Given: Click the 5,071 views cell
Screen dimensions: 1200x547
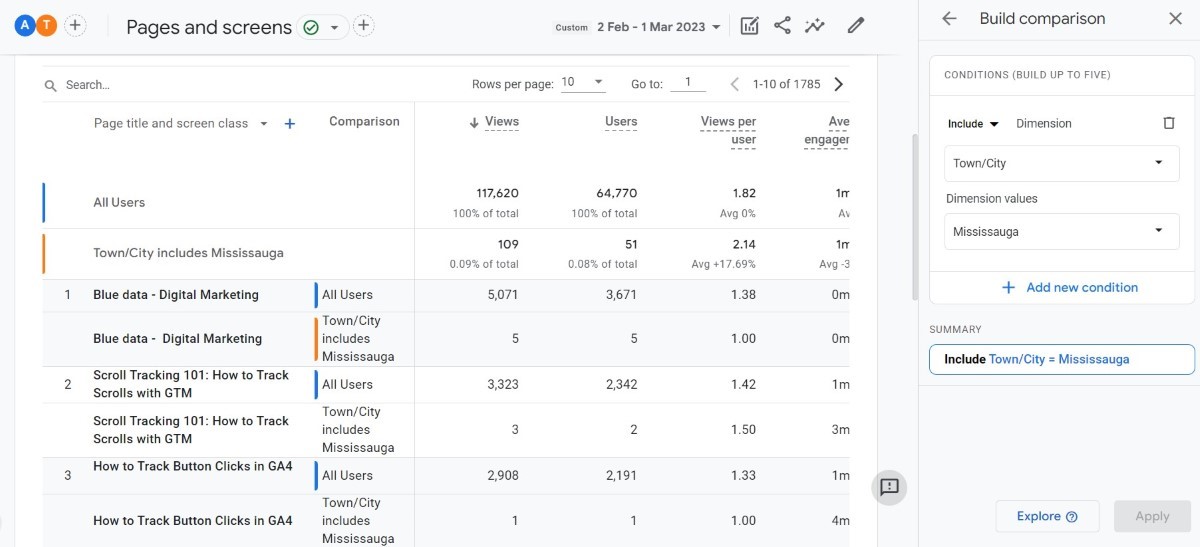Looking at the screenshot, I should 503,295.
